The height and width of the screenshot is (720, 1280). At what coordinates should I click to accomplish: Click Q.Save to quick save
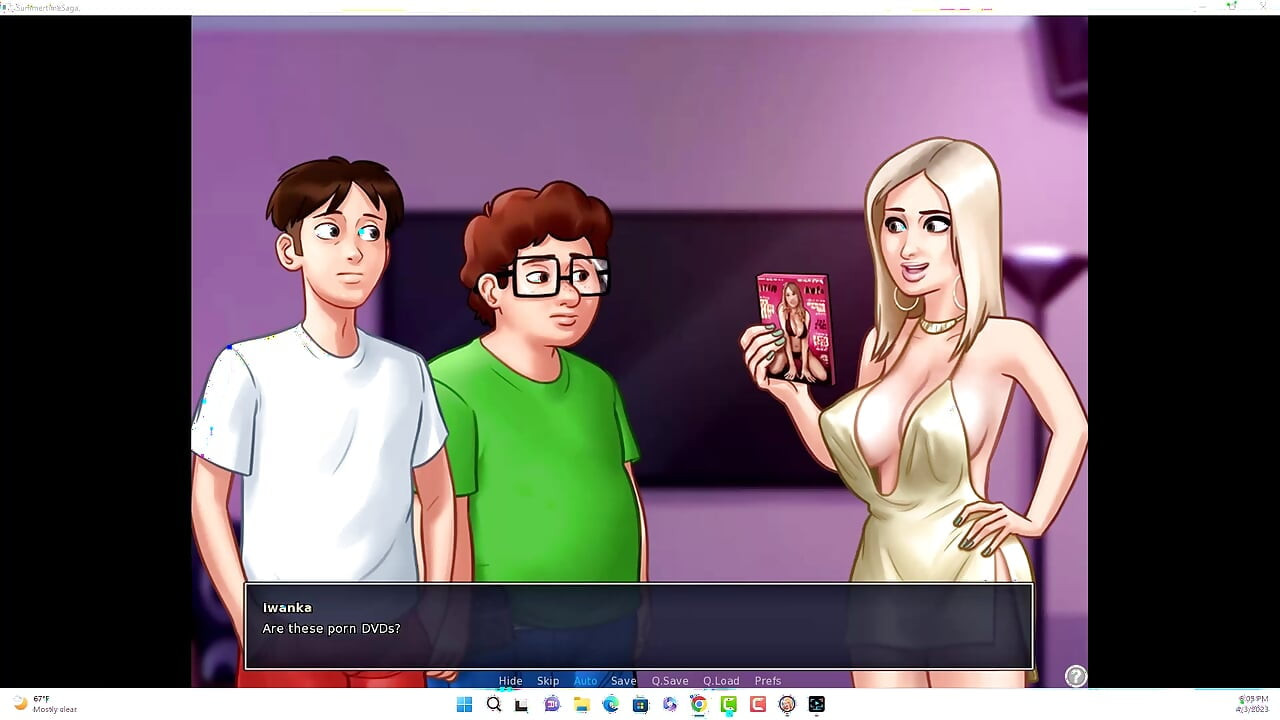(x=670, y=681)
